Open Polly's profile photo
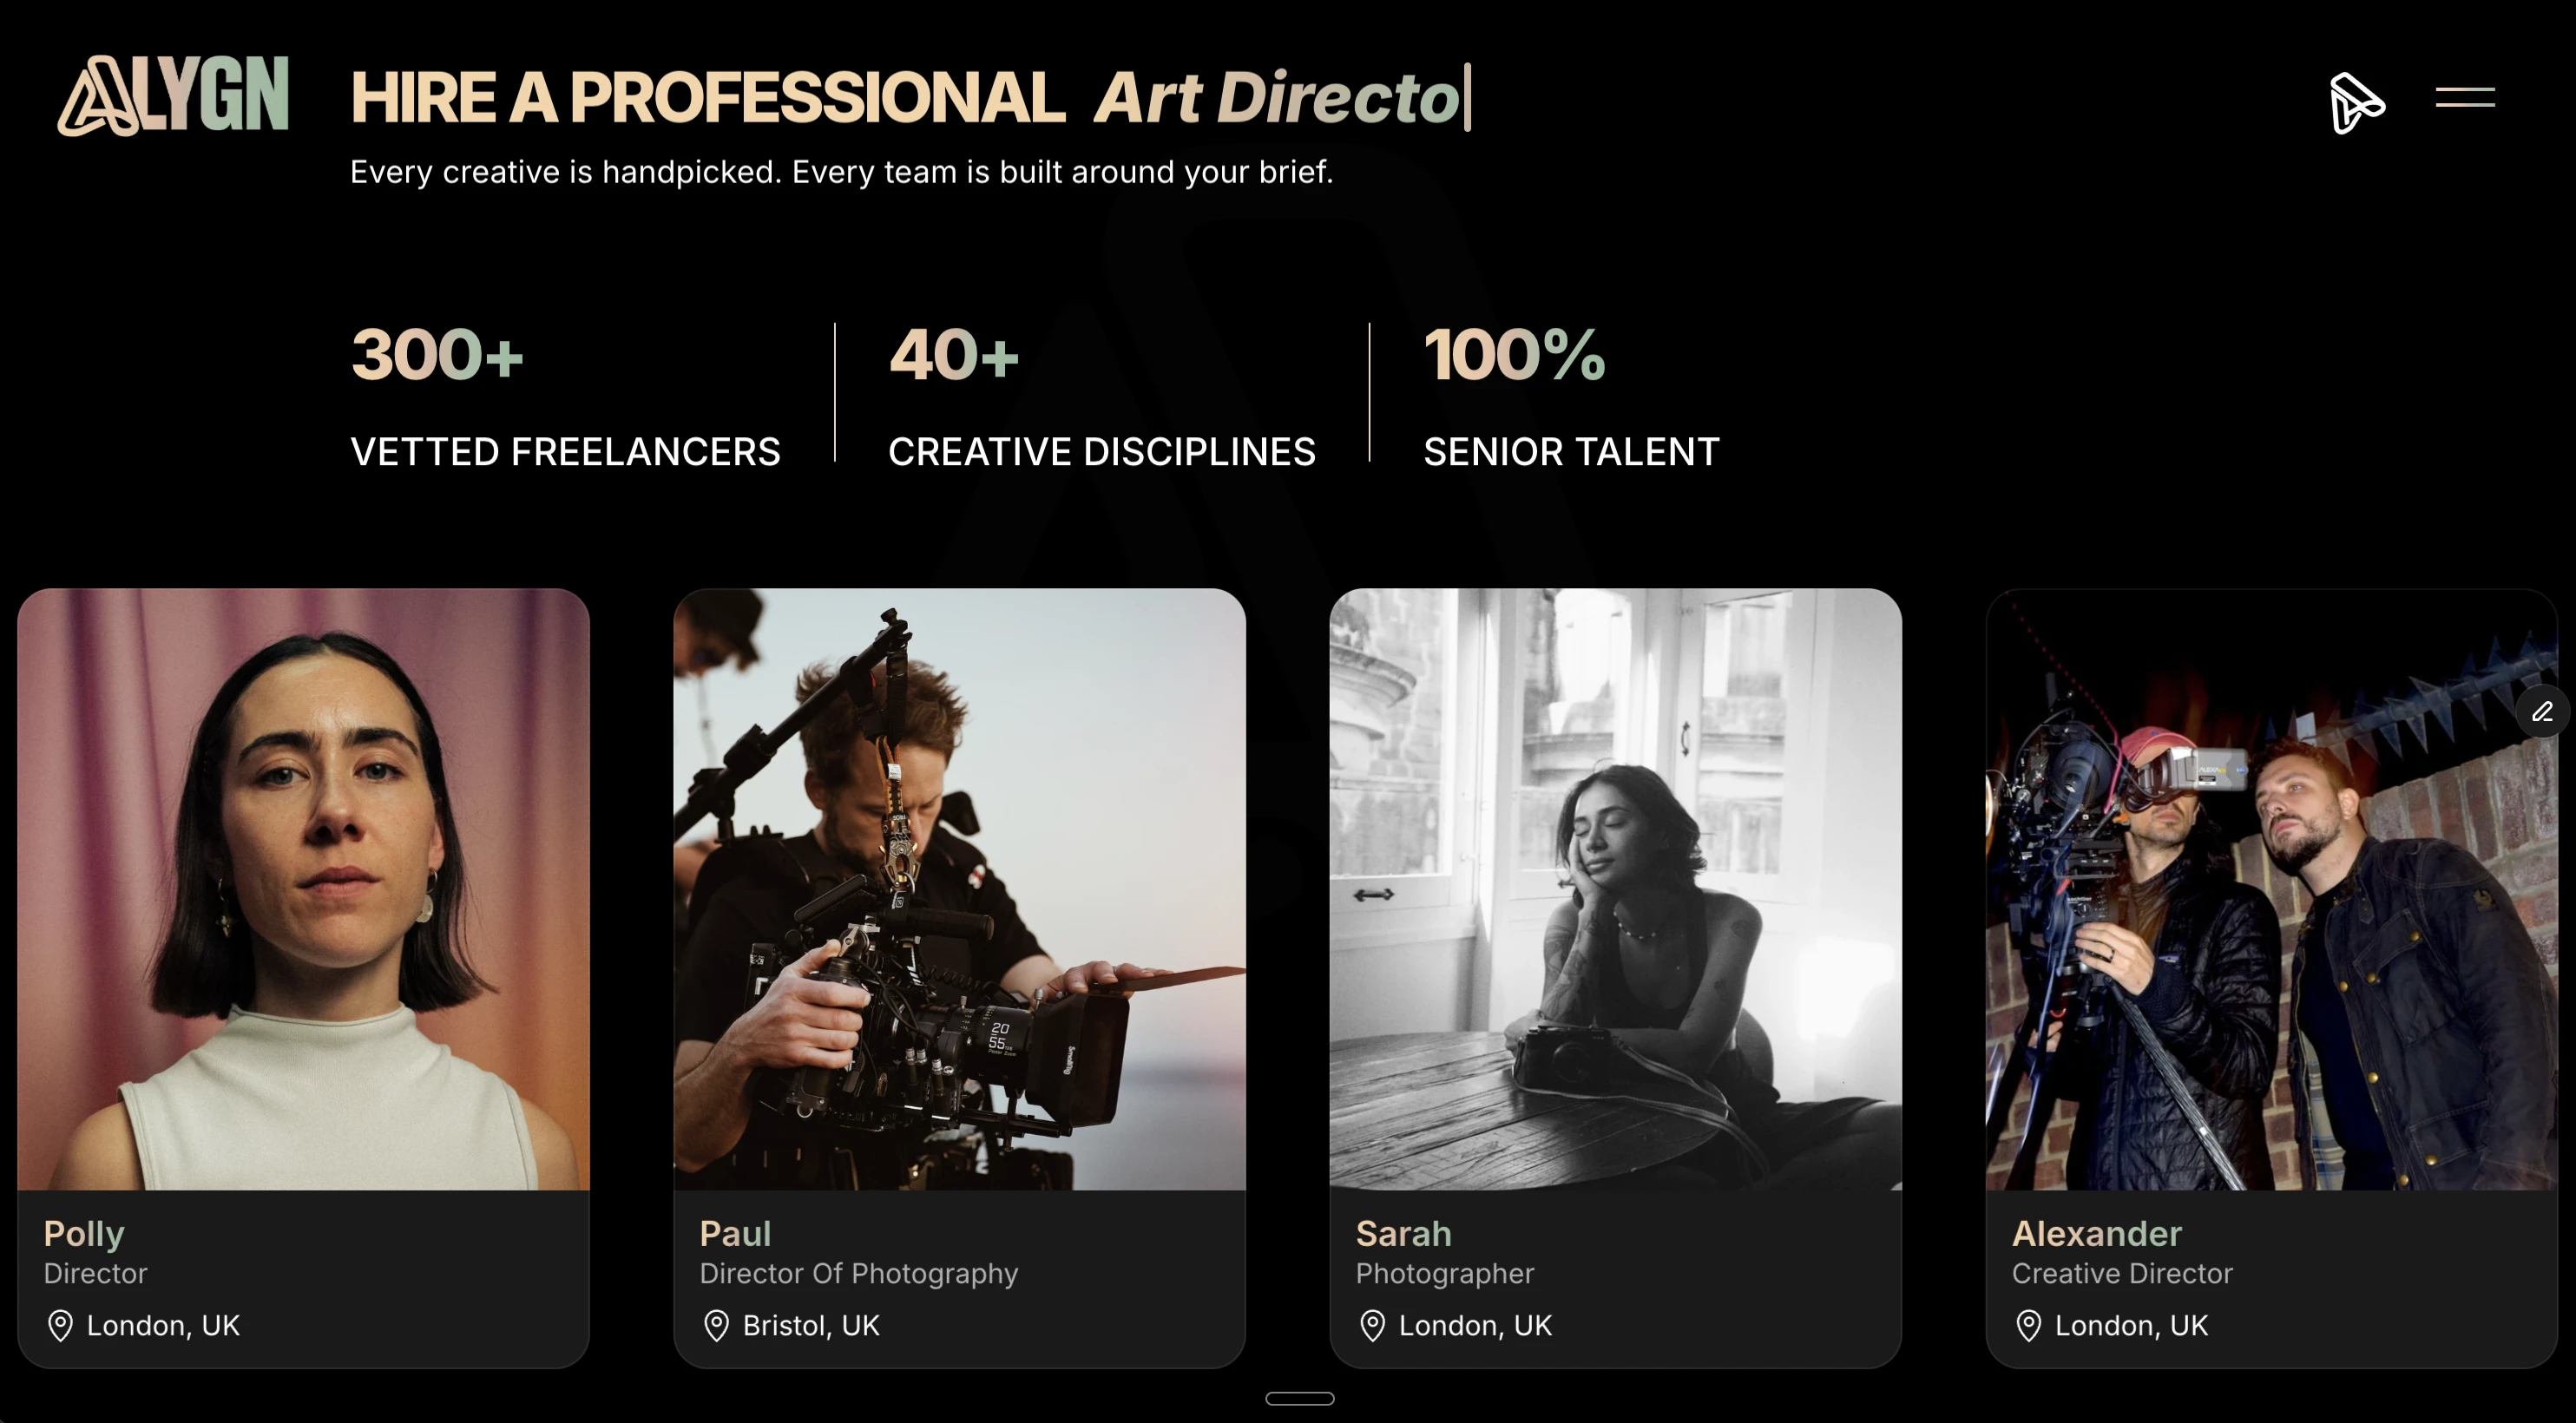This screenshot has height=1423, width=2576. click(x=303, y=889)
